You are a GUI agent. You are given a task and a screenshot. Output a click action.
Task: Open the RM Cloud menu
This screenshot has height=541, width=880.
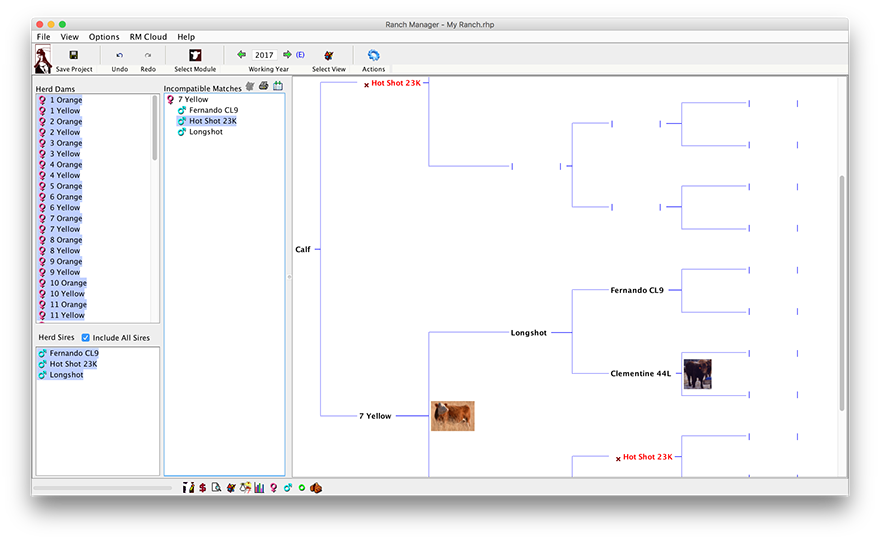pos(148,37)
